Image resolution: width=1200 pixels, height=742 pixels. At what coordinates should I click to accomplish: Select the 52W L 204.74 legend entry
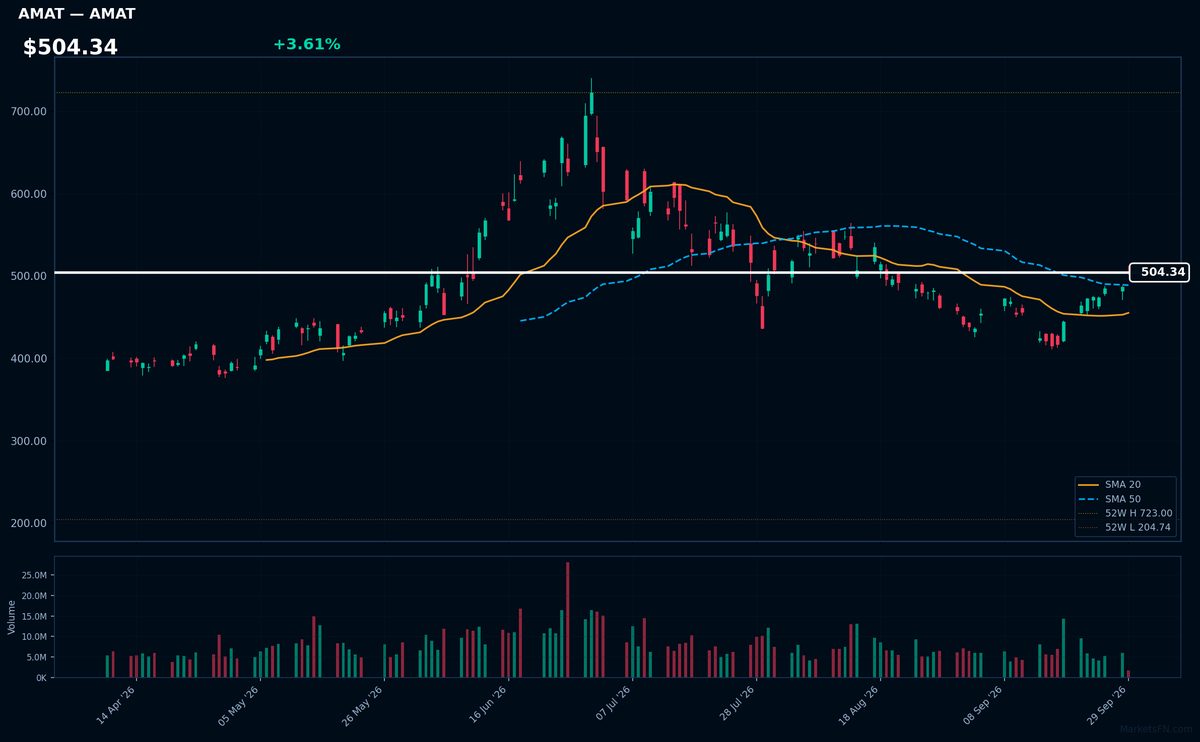1125,527
